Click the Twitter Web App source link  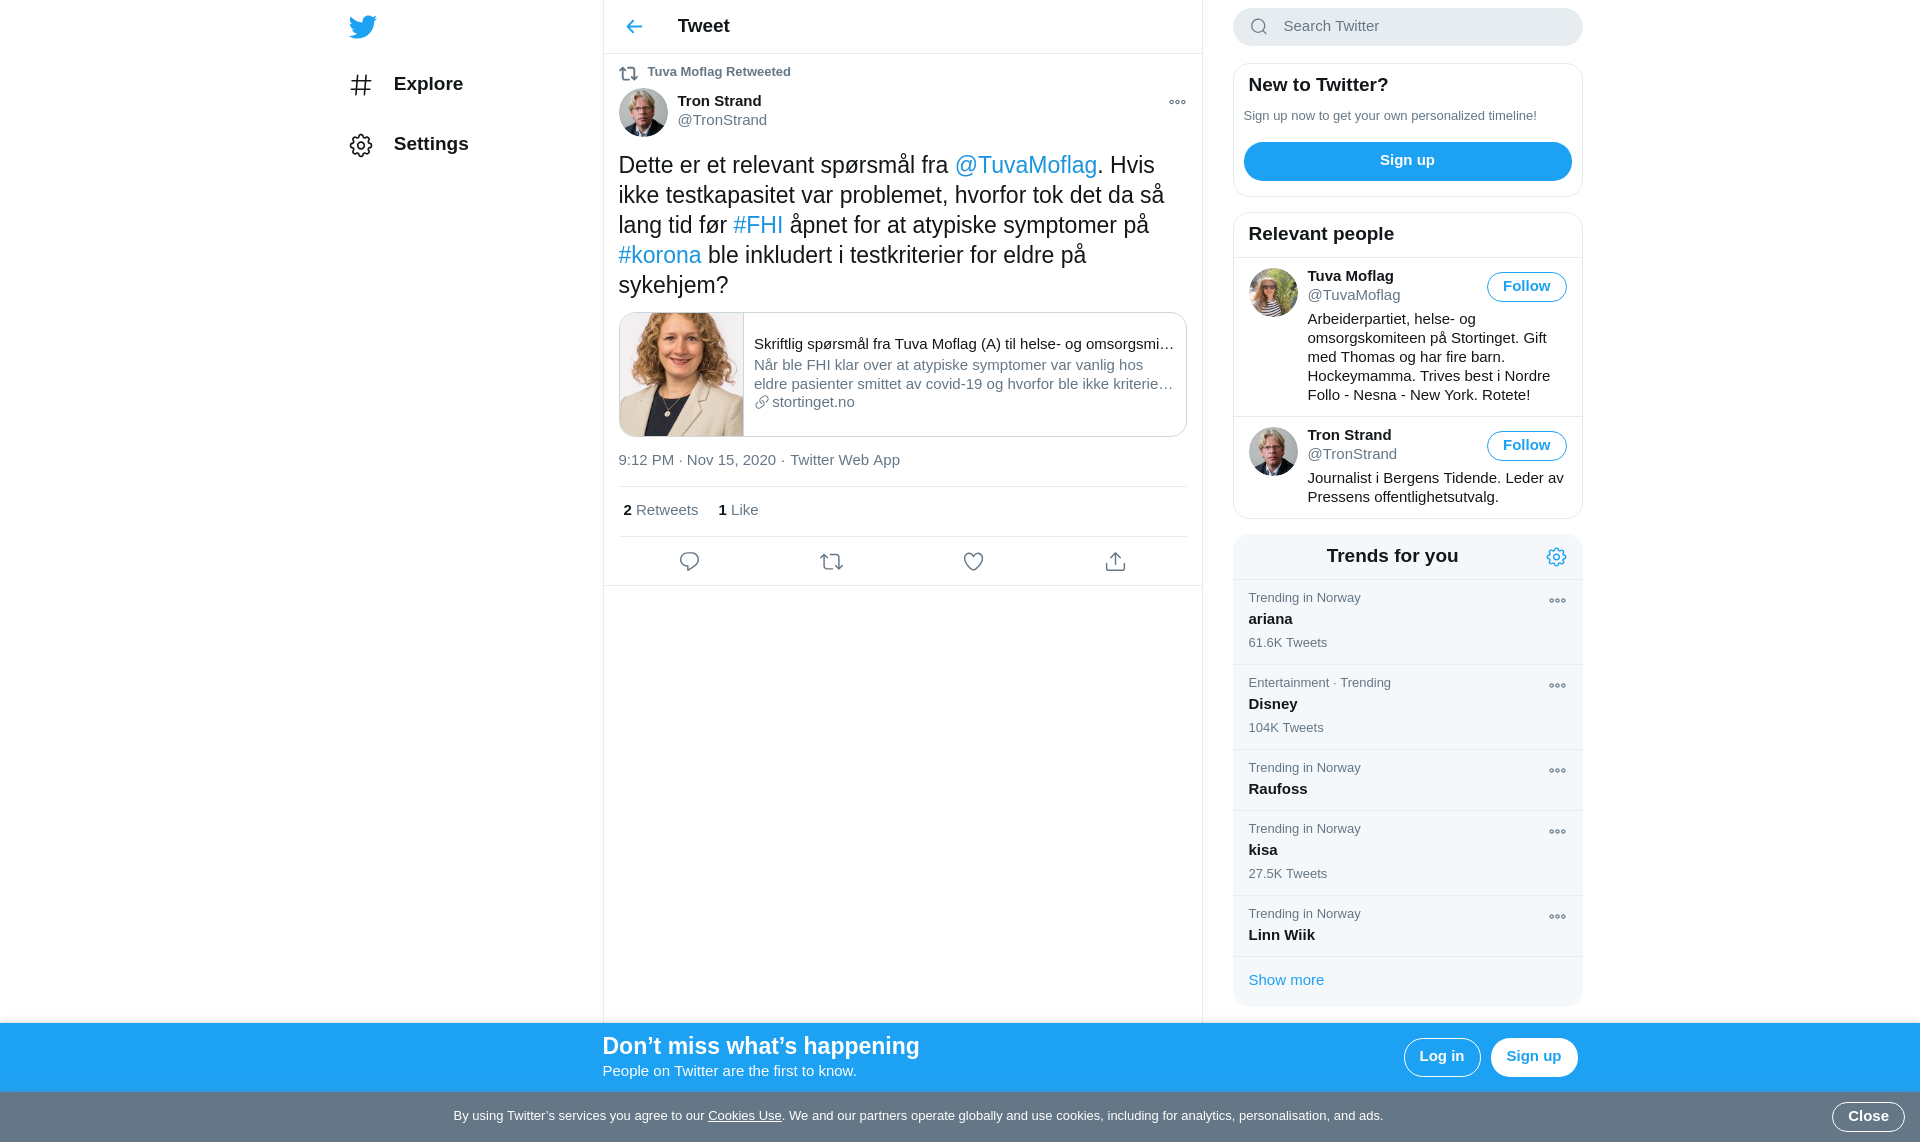(x=845, y=460)
